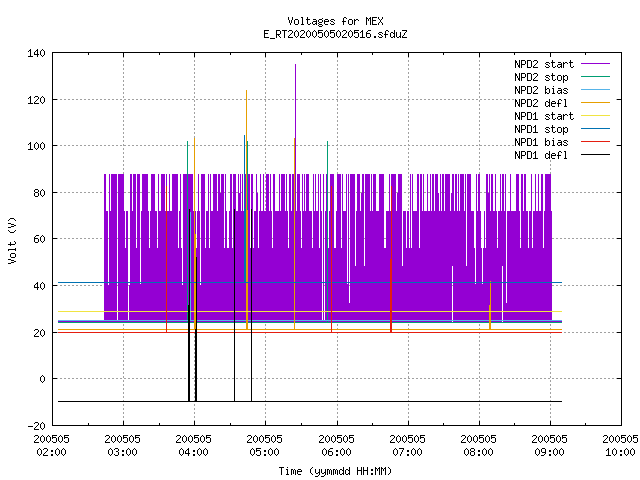Click the x-axis tick label 03:00
This screenshot has width=640, height=480.
(122, 452)
